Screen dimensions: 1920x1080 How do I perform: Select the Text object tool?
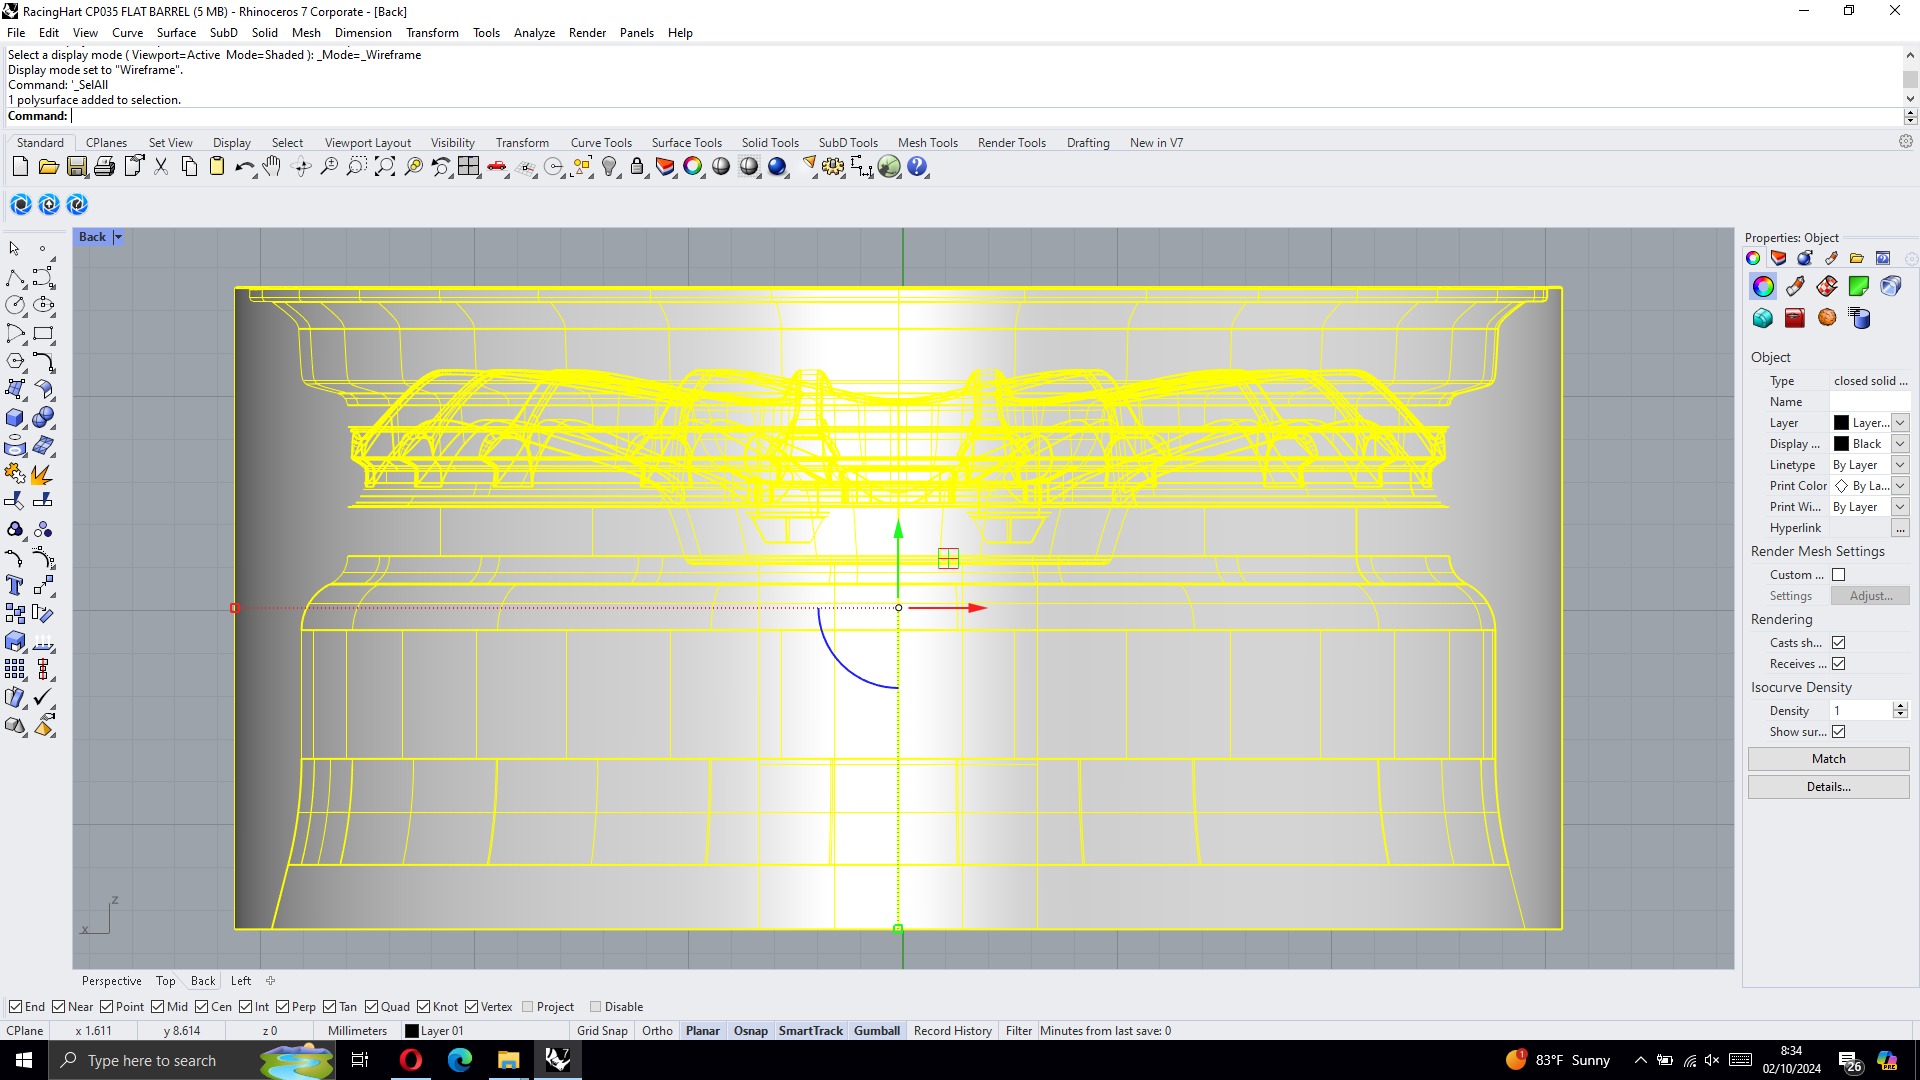[15, 586]
